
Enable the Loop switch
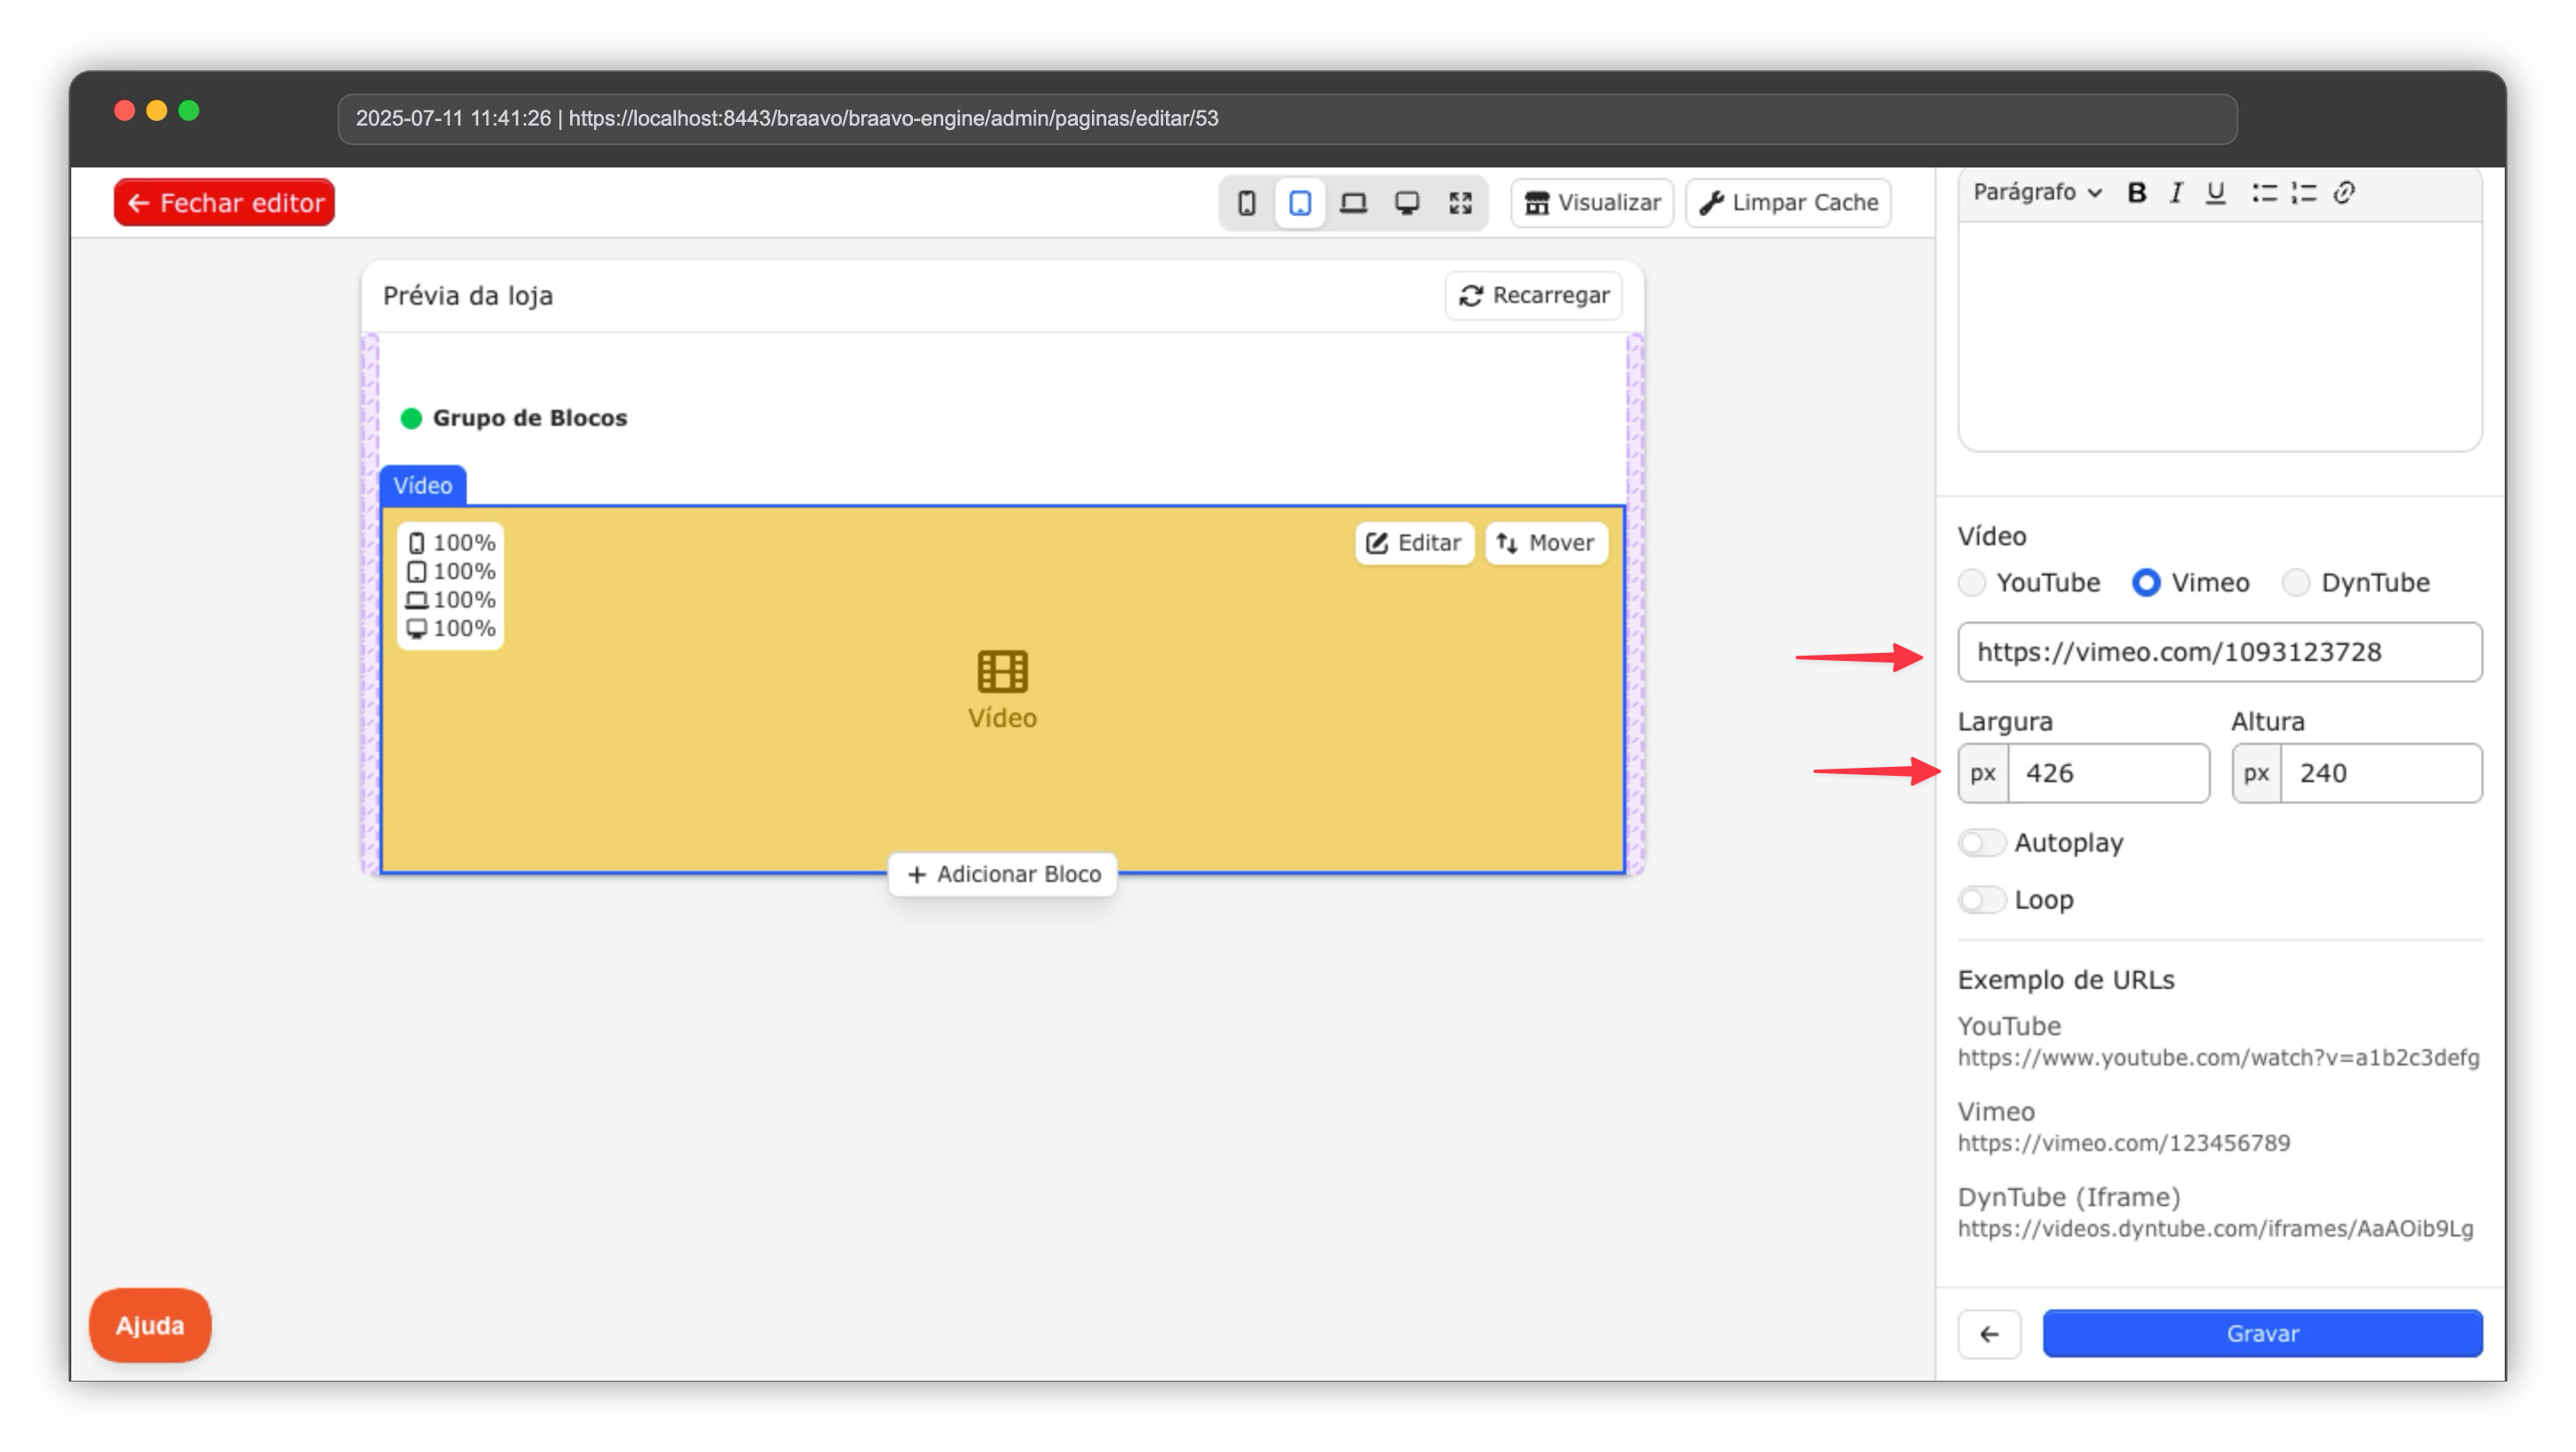coord(1982,900)
